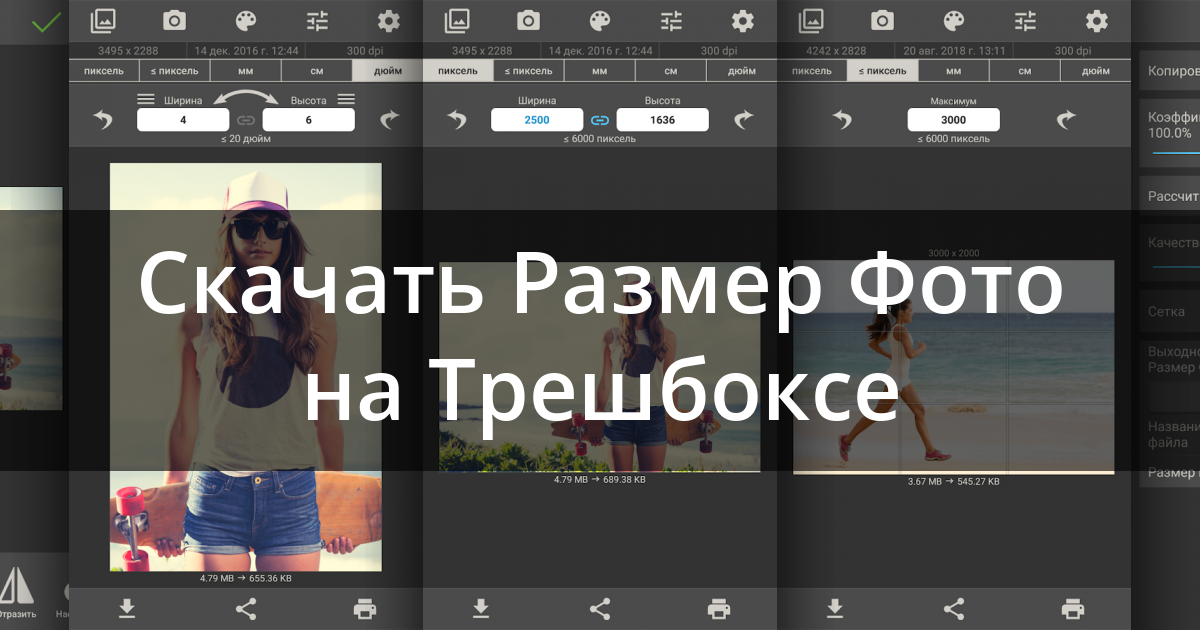Switch to мм tab in the Максимум screen

954,70
